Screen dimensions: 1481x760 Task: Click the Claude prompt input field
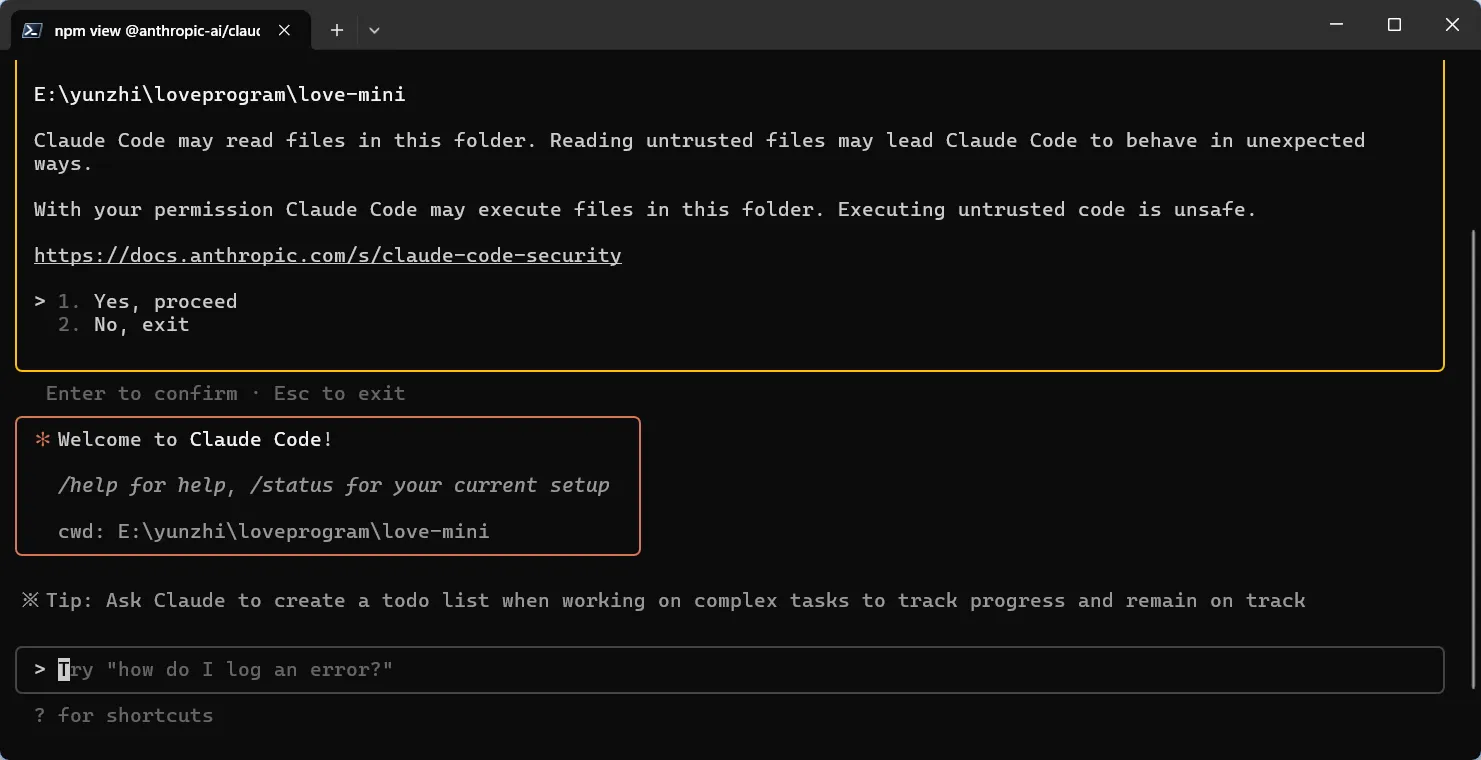(700, 669)
